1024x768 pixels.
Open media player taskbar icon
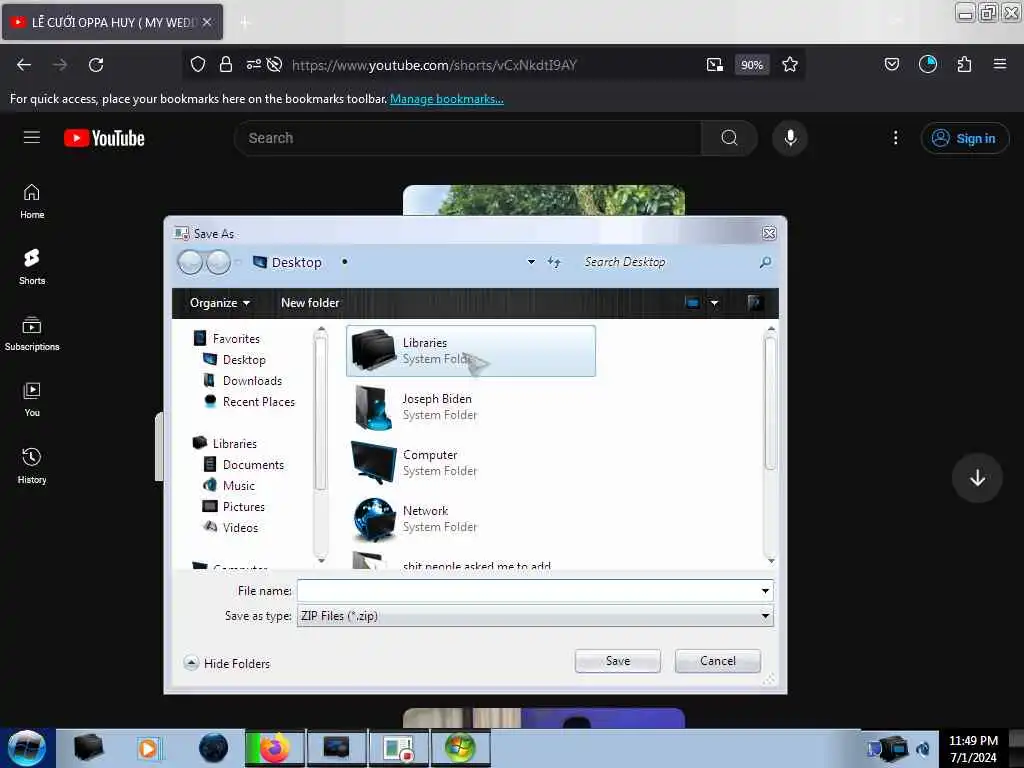(x=150, y=748)
